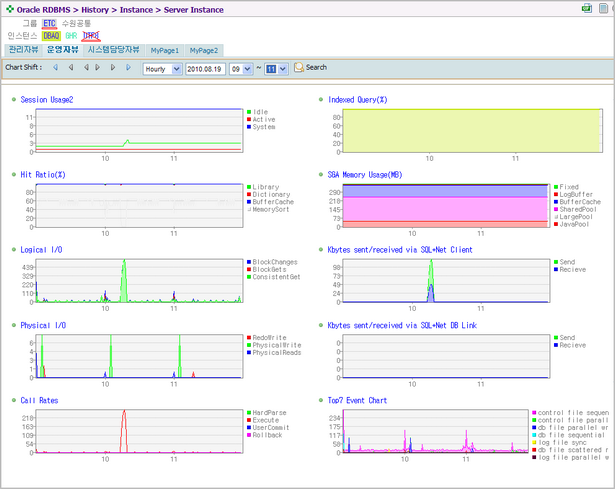Viewport: 615px width, 489px height.
Task: Click the date field 2010.08.19
Action: (205, 69)
